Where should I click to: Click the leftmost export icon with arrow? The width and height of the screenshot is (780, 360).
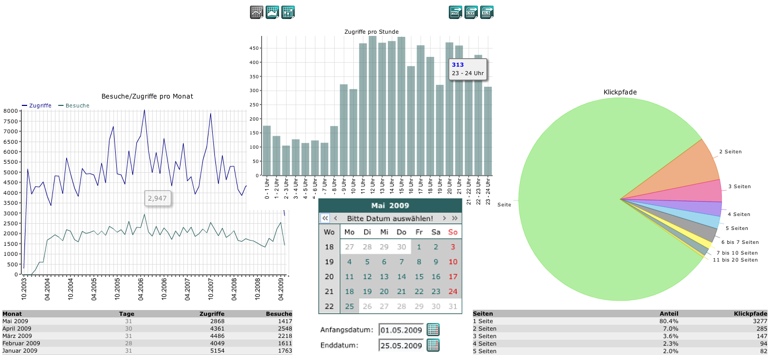tap(455, 12)
